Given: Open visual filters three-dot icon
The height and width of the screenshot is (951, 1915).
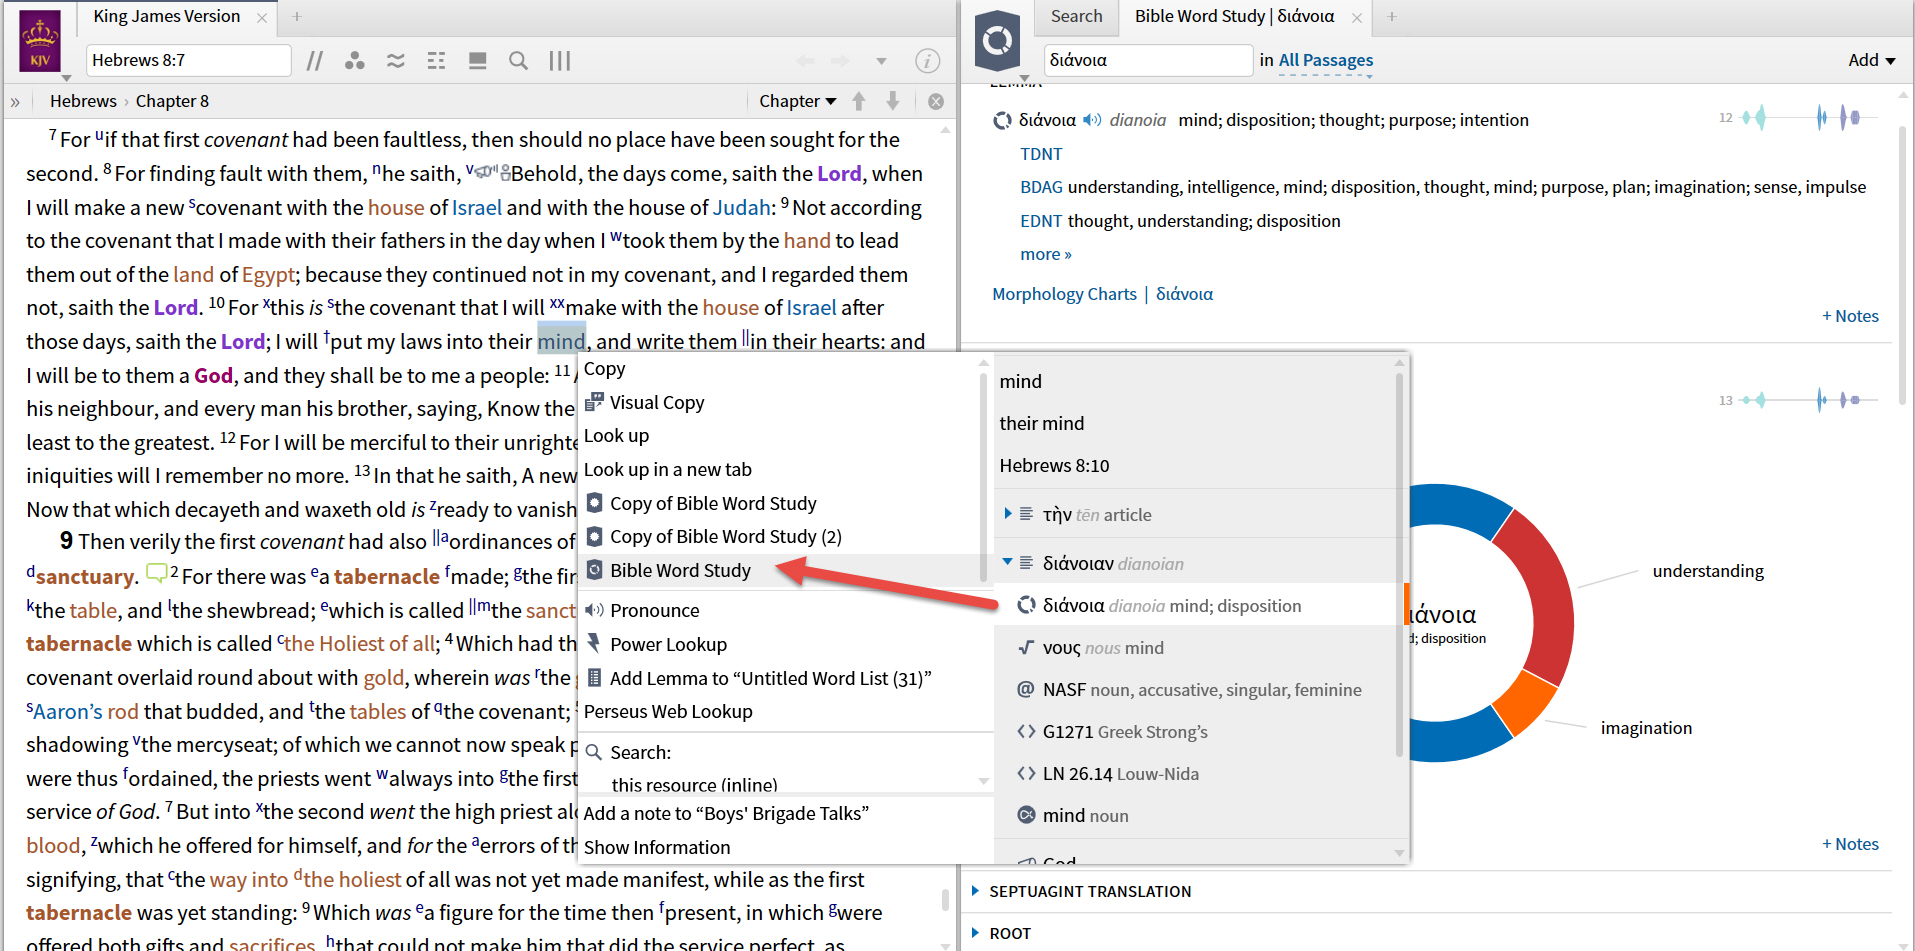Looking at the screenshot, I should click(354, 61).
